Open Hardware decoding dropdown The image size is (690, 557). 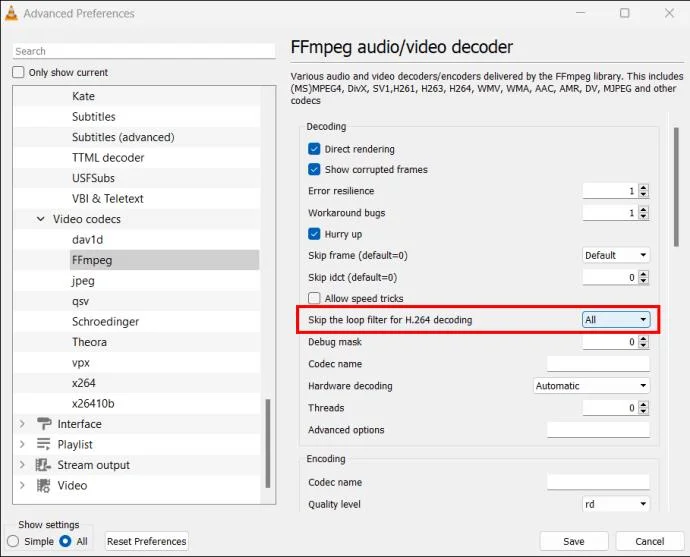(x=591, y=386)
